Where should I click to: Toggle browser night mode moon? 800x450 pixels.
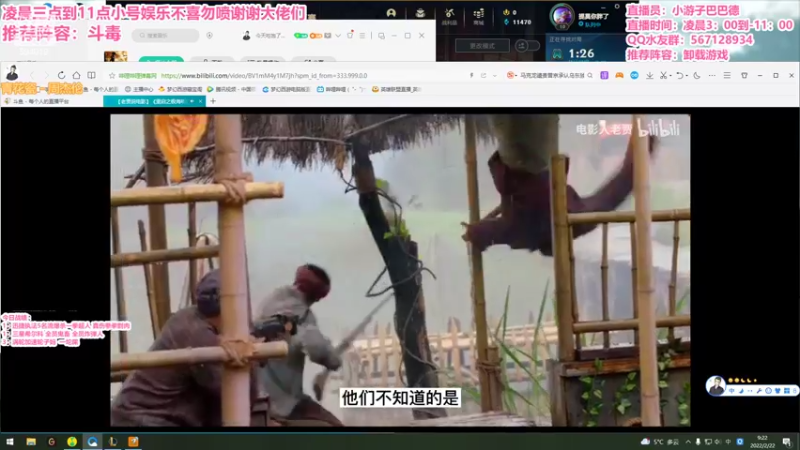click(x=697, y=76)
